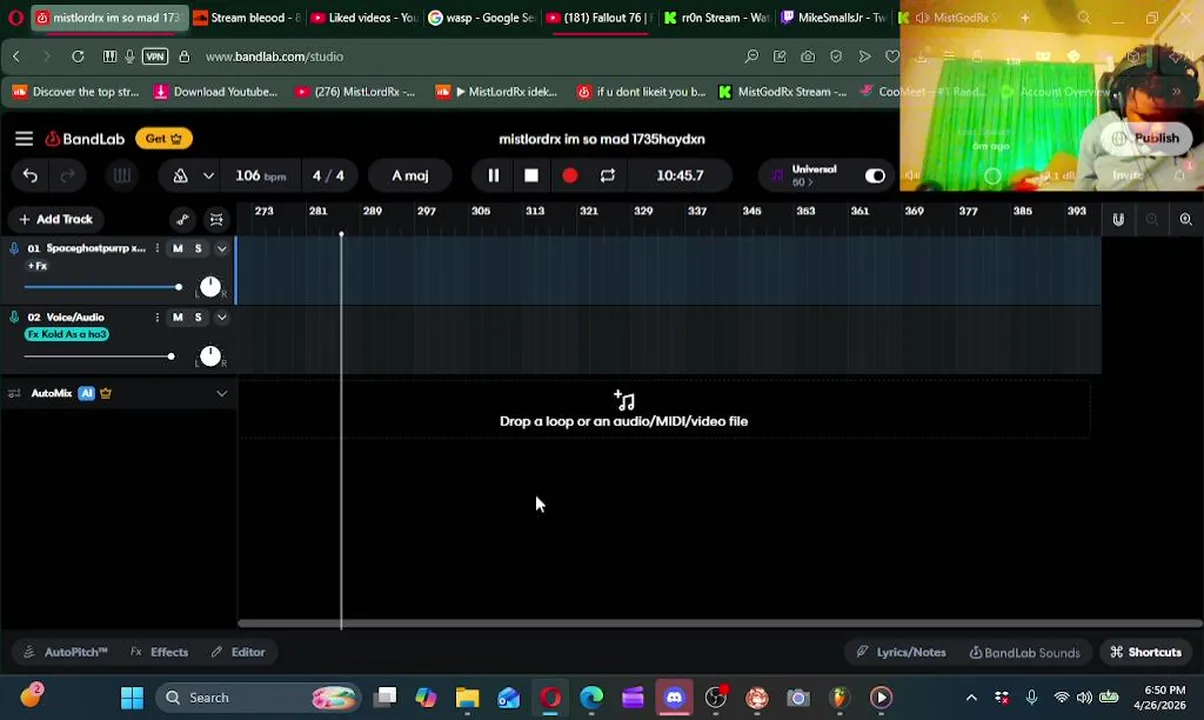Click the 10:45.7 time display

point(680,176)
